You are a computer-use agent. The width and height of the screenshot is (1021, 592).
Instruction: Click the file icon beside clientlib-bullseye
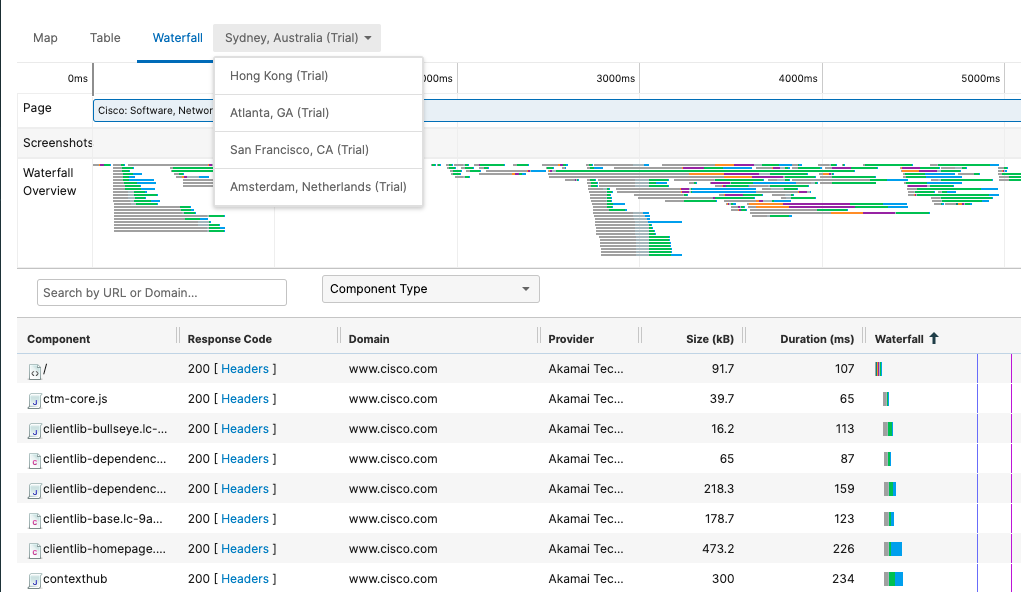(35, 430)
